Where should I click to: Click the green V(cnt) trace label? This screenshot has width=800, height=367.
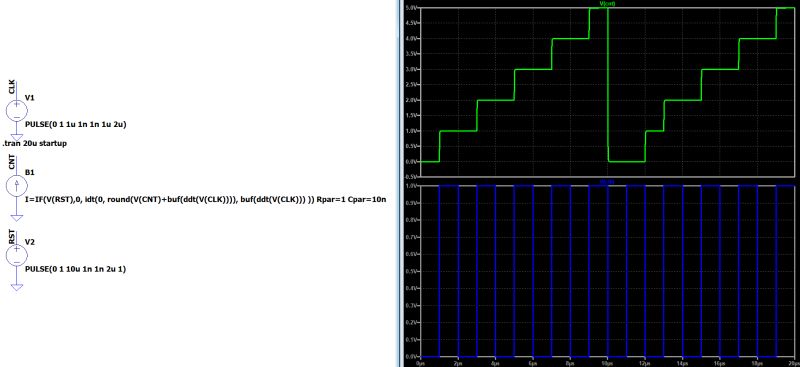(x=607, y=4)
